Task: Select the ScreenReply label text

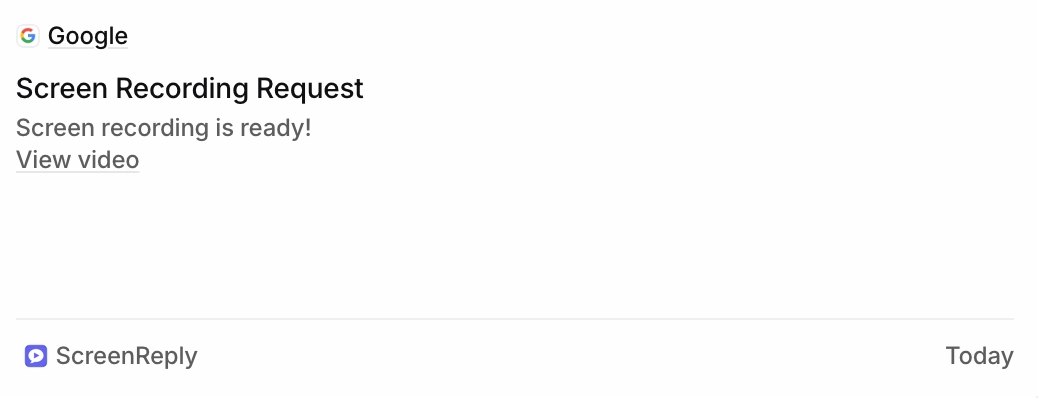Action: point(126,356)
